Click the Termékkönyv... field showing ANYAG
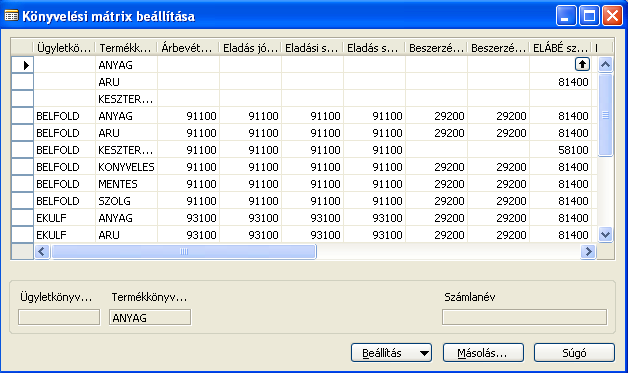Image resolution: width=628 pixels, height=373 pixels. (150, 317)
